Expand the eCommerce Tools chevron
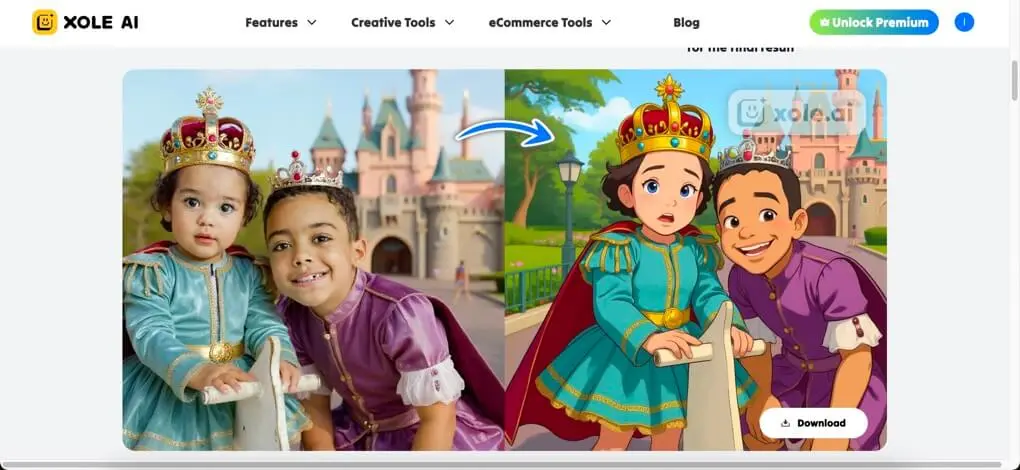This screenshot has width=1020, height=470. click(x=606, y=22)
